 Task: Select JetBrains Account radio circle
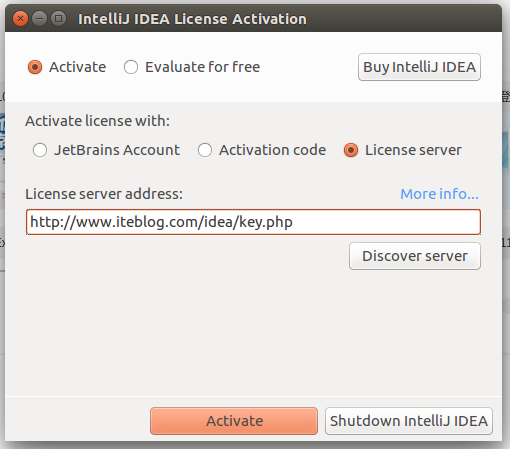coord(40,150)
